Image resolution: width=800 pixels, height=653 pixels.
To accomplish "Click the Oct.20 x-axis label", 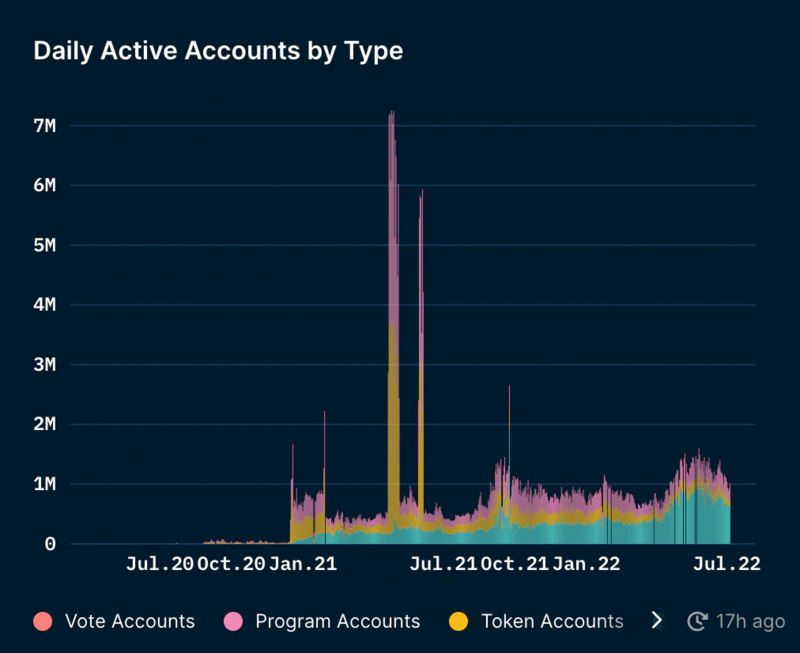I will tap(231, 564).
